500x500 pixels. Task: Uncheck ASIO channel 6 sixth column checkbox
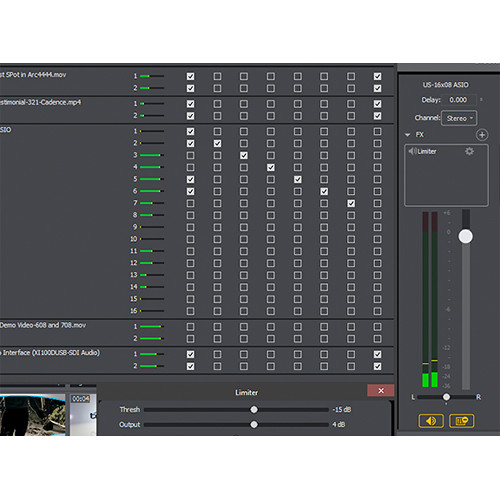click(x=324, y=191)
